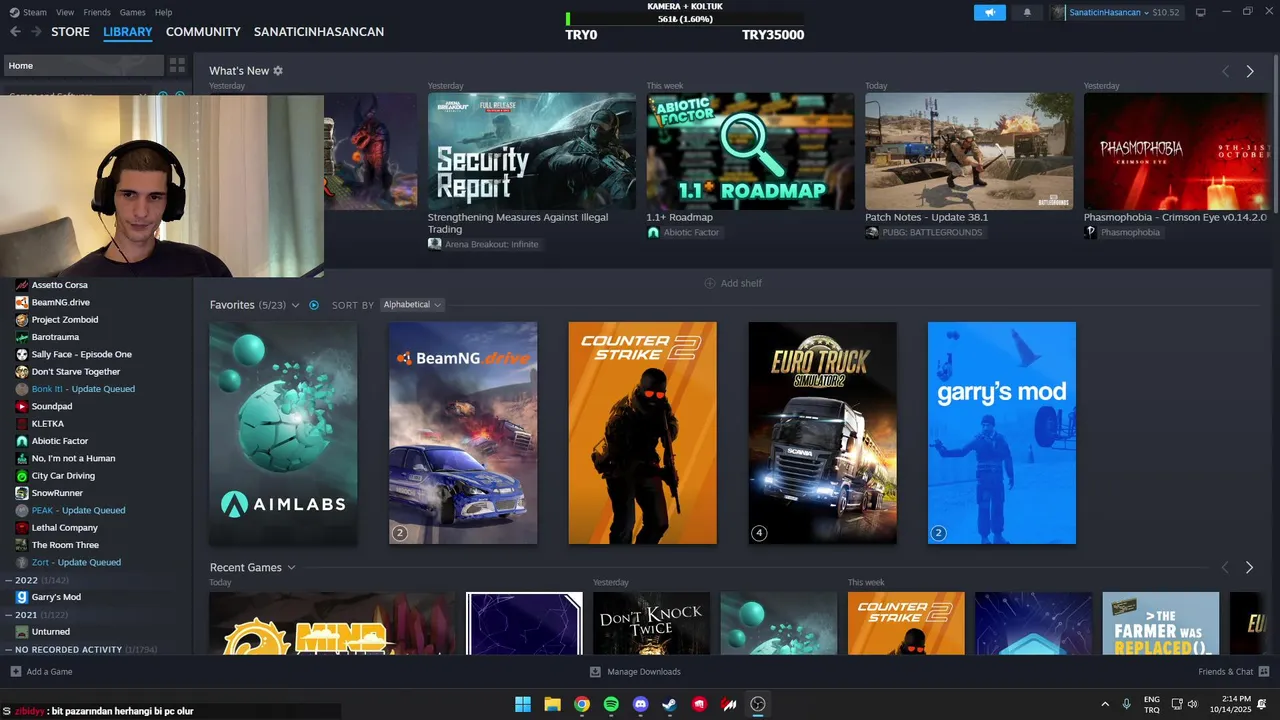Screen dimensions: 1280x720
Task: Switch to the STORE tab
Action: [x=70, y=32]
